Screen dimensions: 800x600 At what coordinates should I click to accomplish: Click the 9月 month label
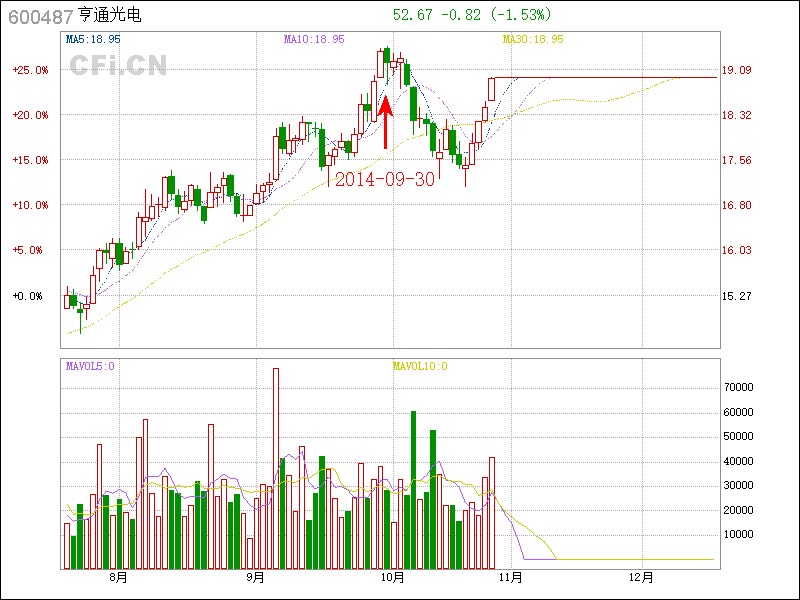[x=255, y=577]
